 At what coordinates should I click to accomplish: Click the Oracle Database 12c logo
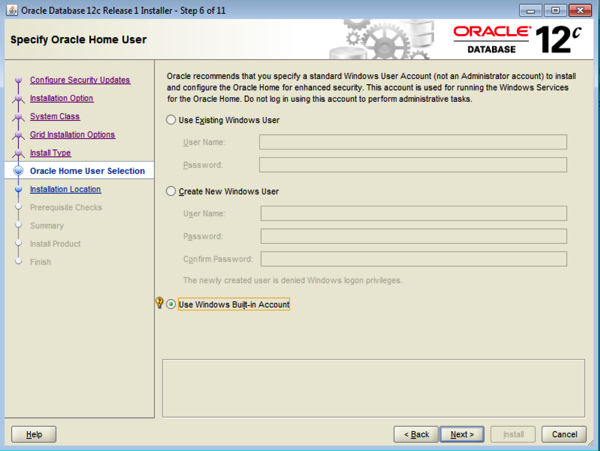click(x=517, y=39)
